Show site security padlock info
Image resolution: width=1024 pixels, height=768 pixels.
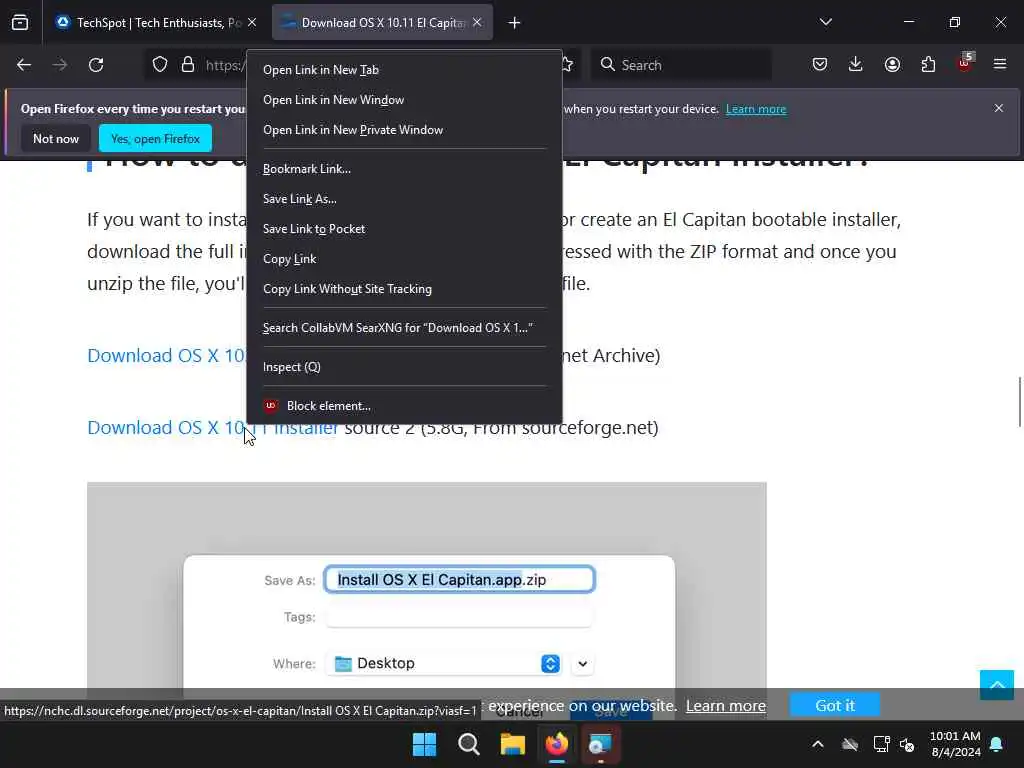tap(188, 65)
